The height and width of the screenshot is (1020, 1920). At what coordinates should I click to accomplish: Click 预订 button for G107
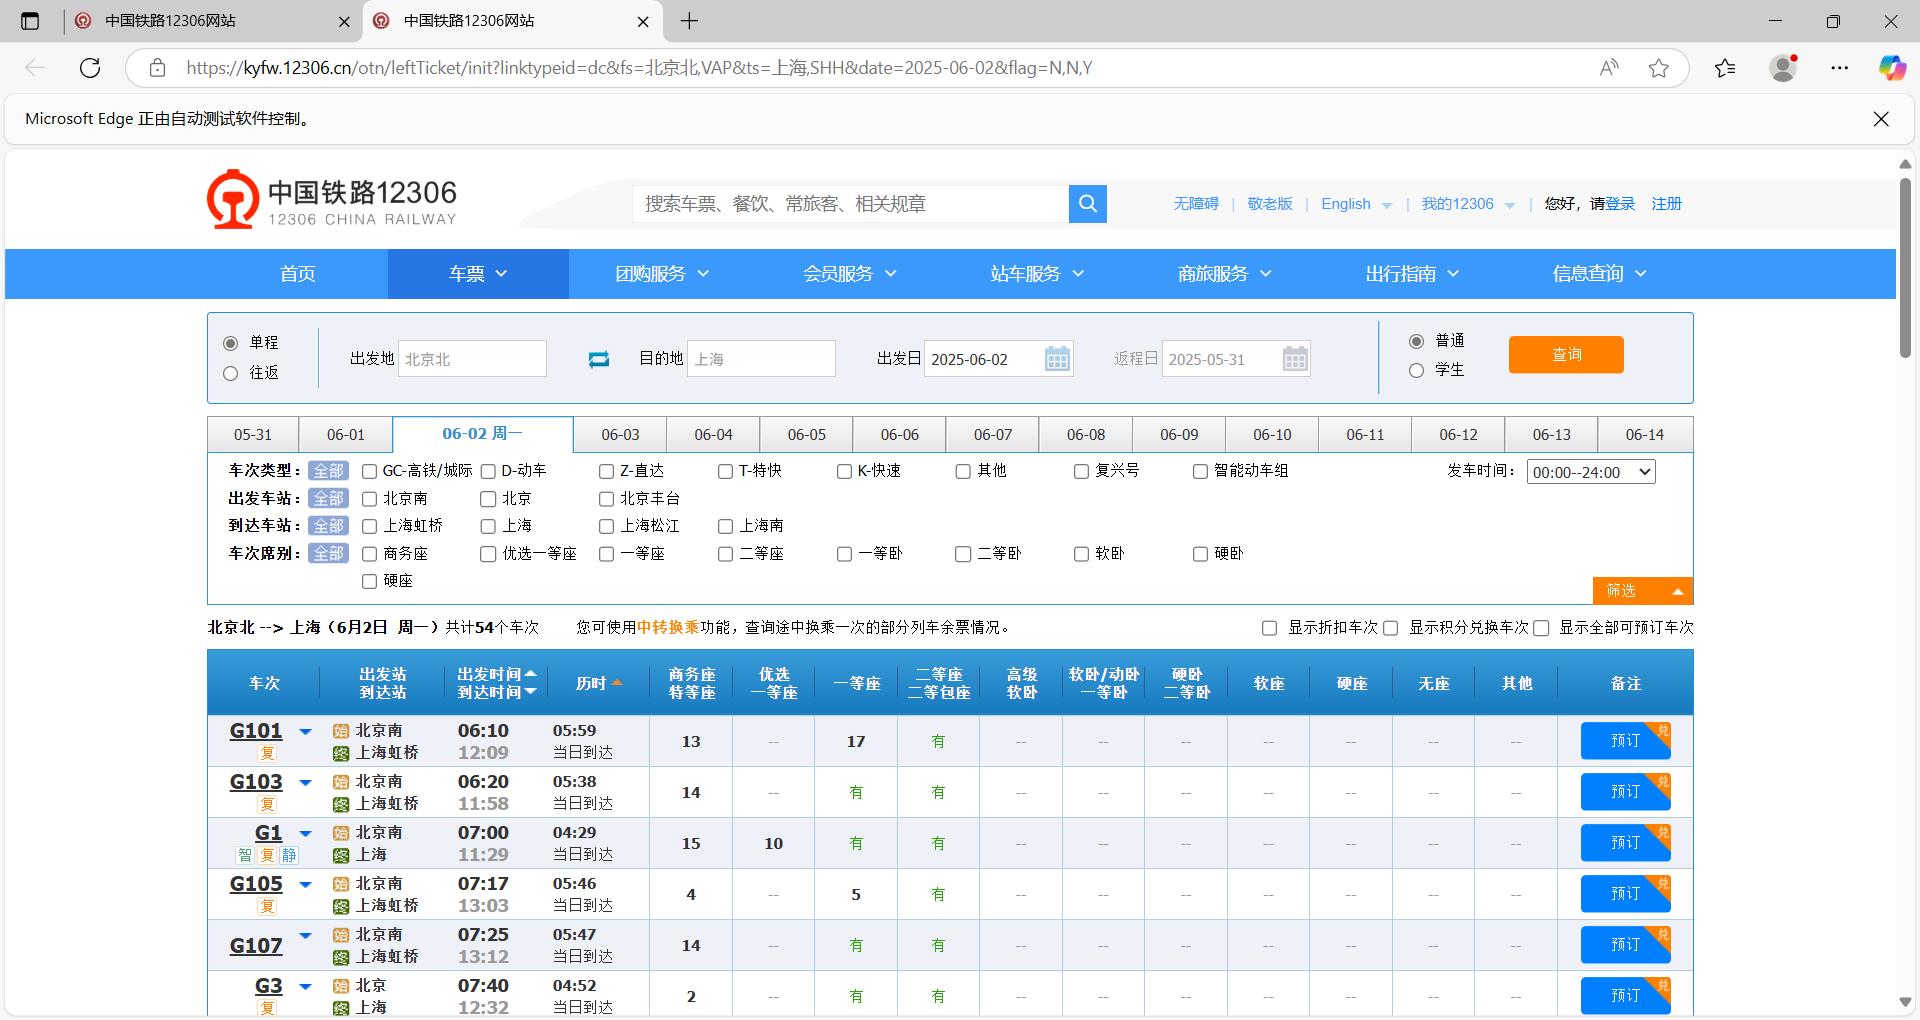click(1625, 945)
